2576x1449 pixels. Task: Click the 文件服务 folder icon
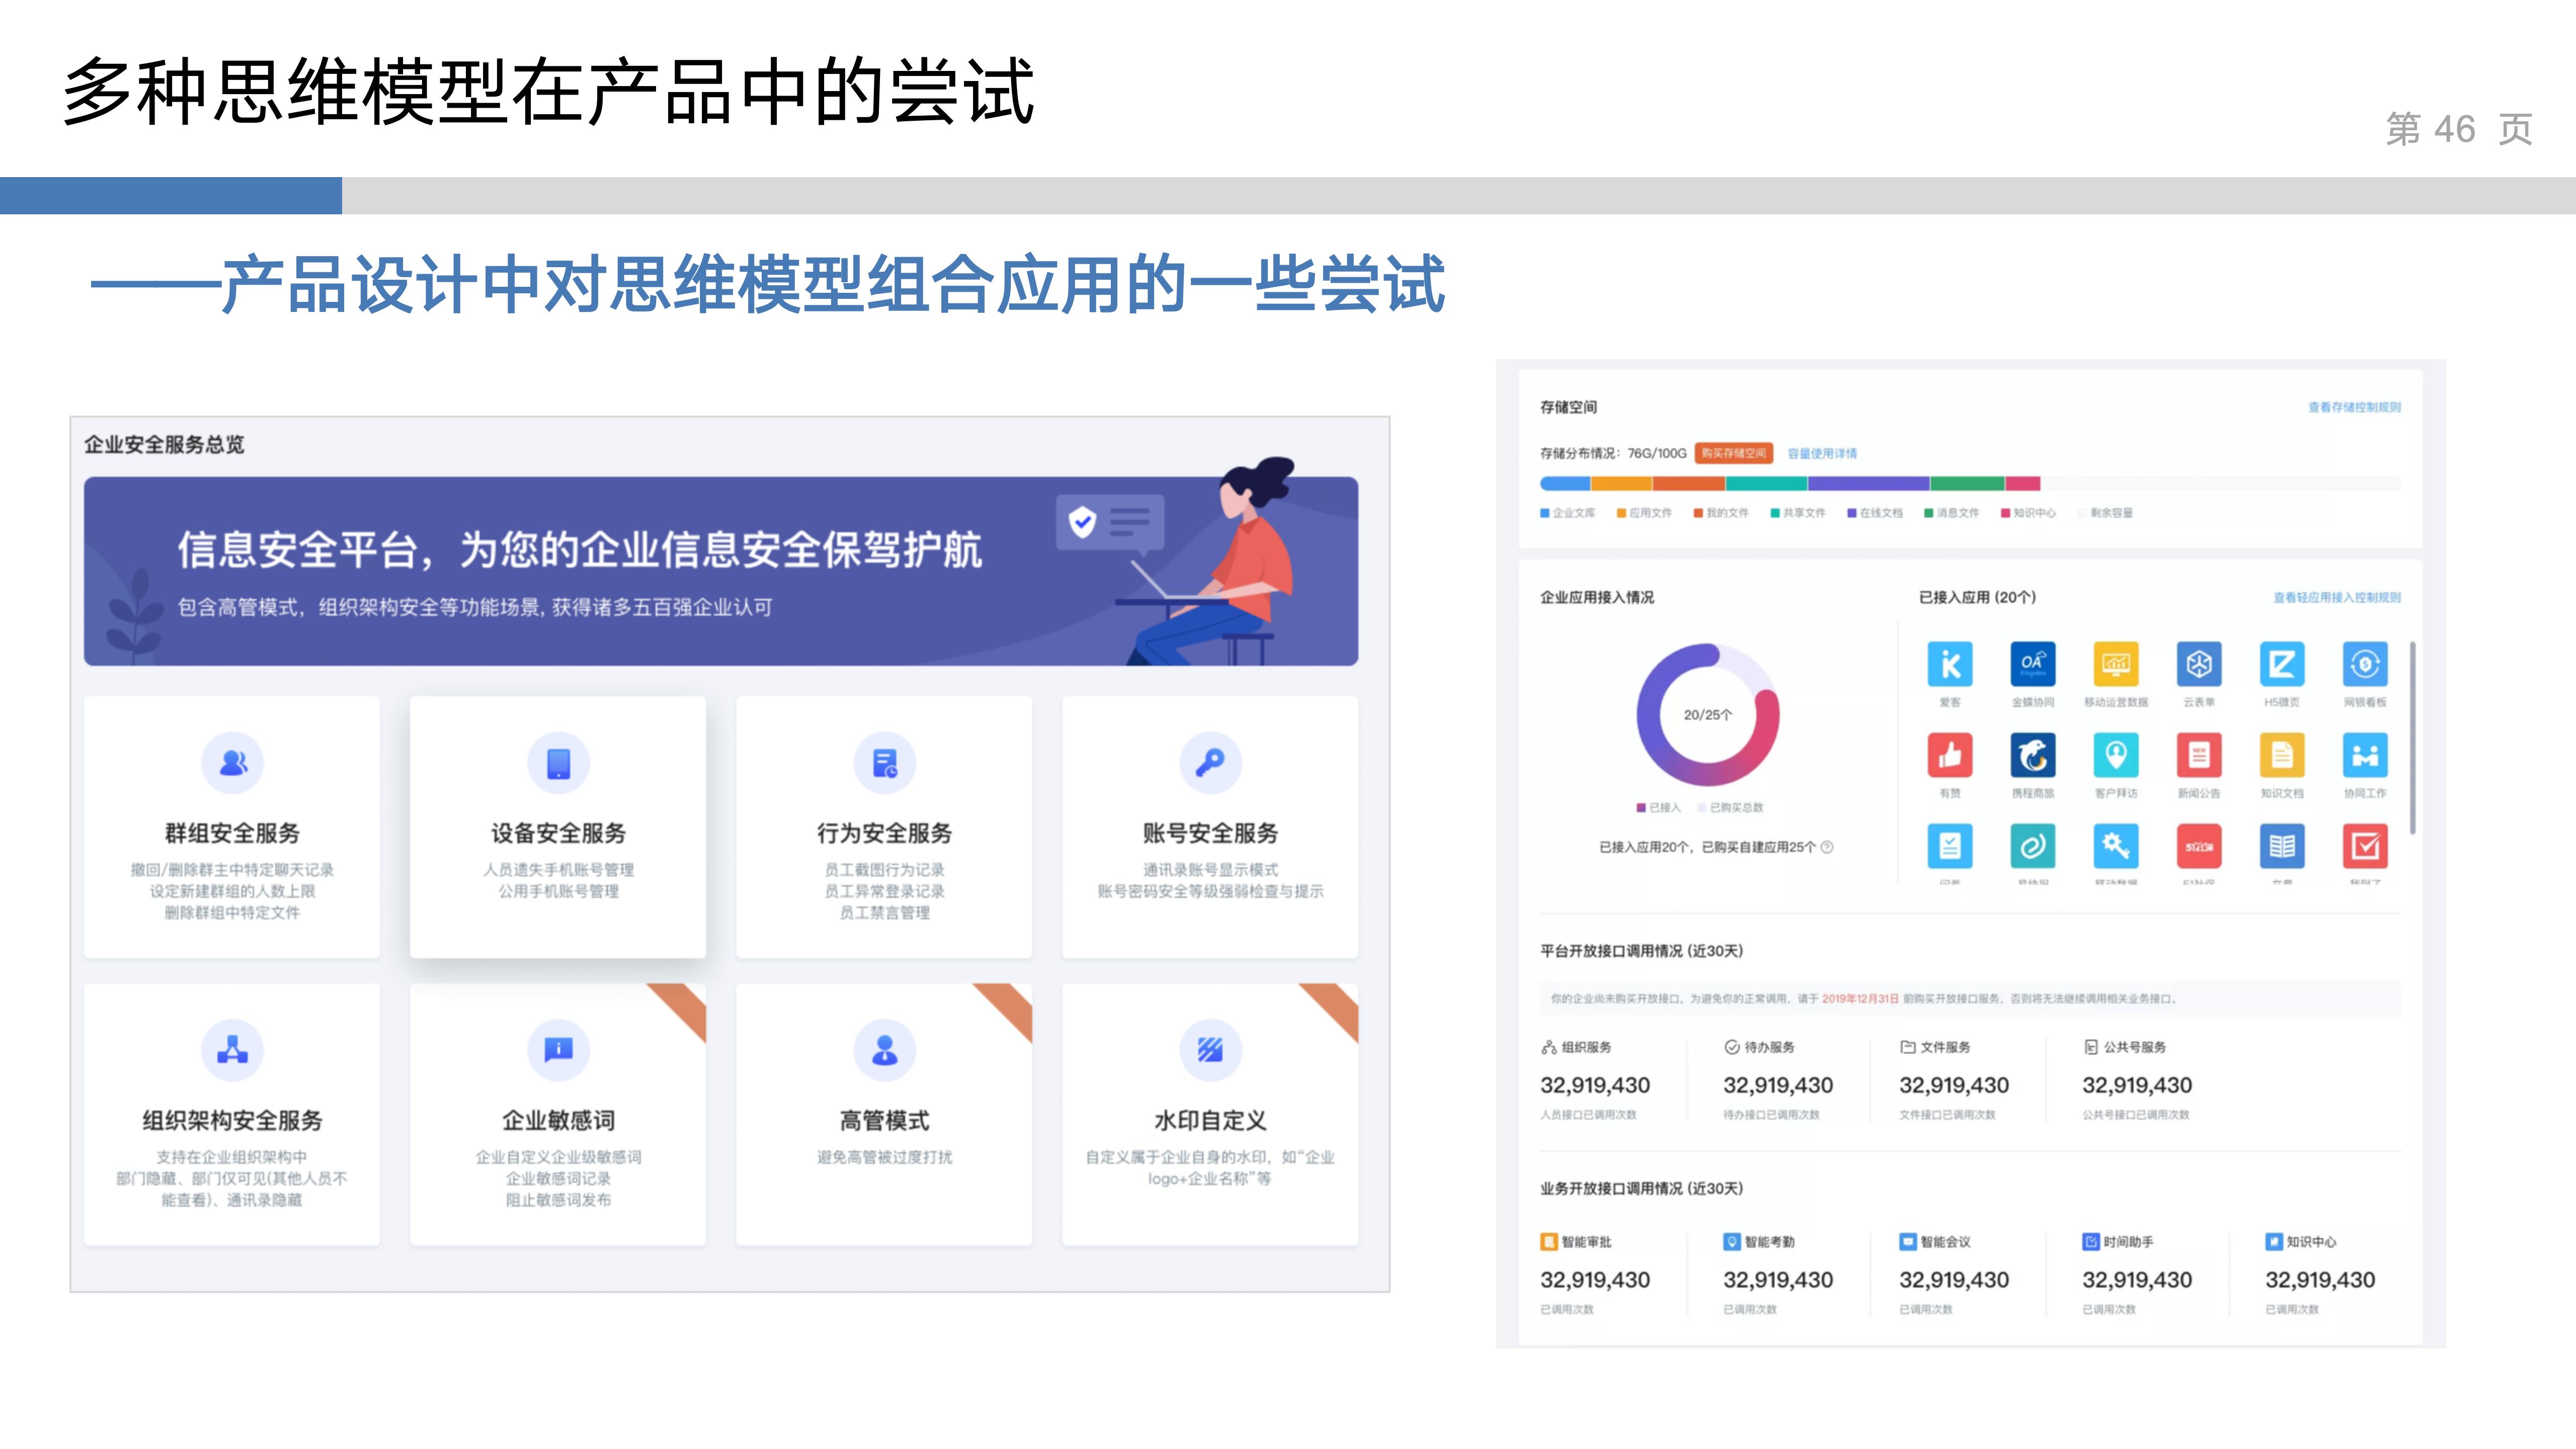click(1908, 1047)
